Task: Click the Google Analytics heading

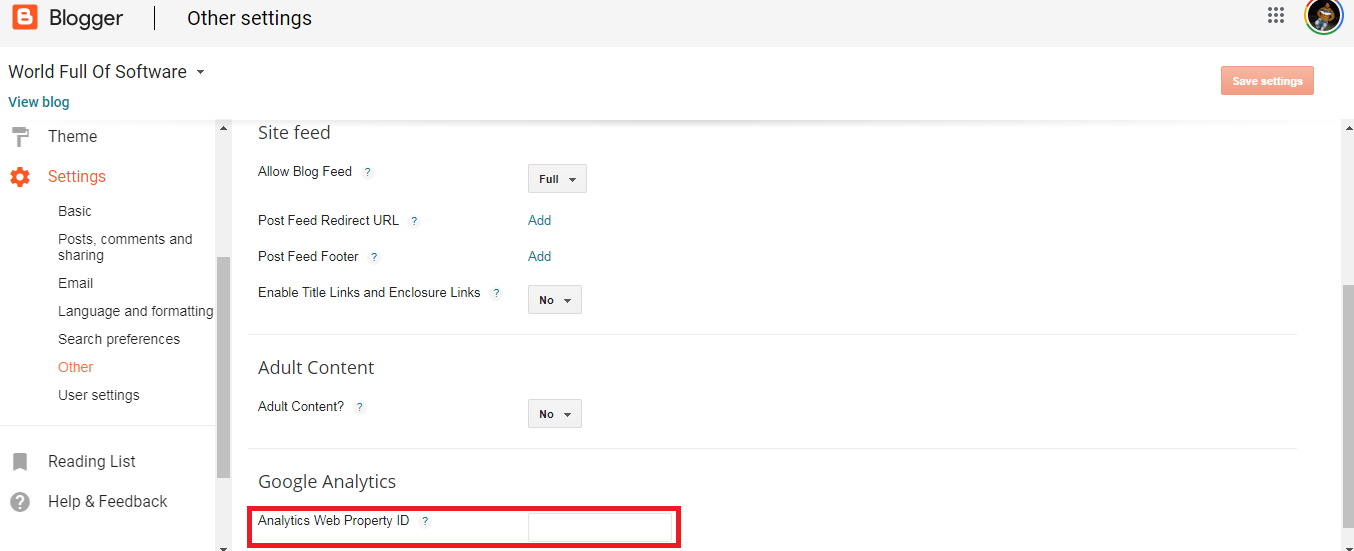Action: (x=327, y=481)
